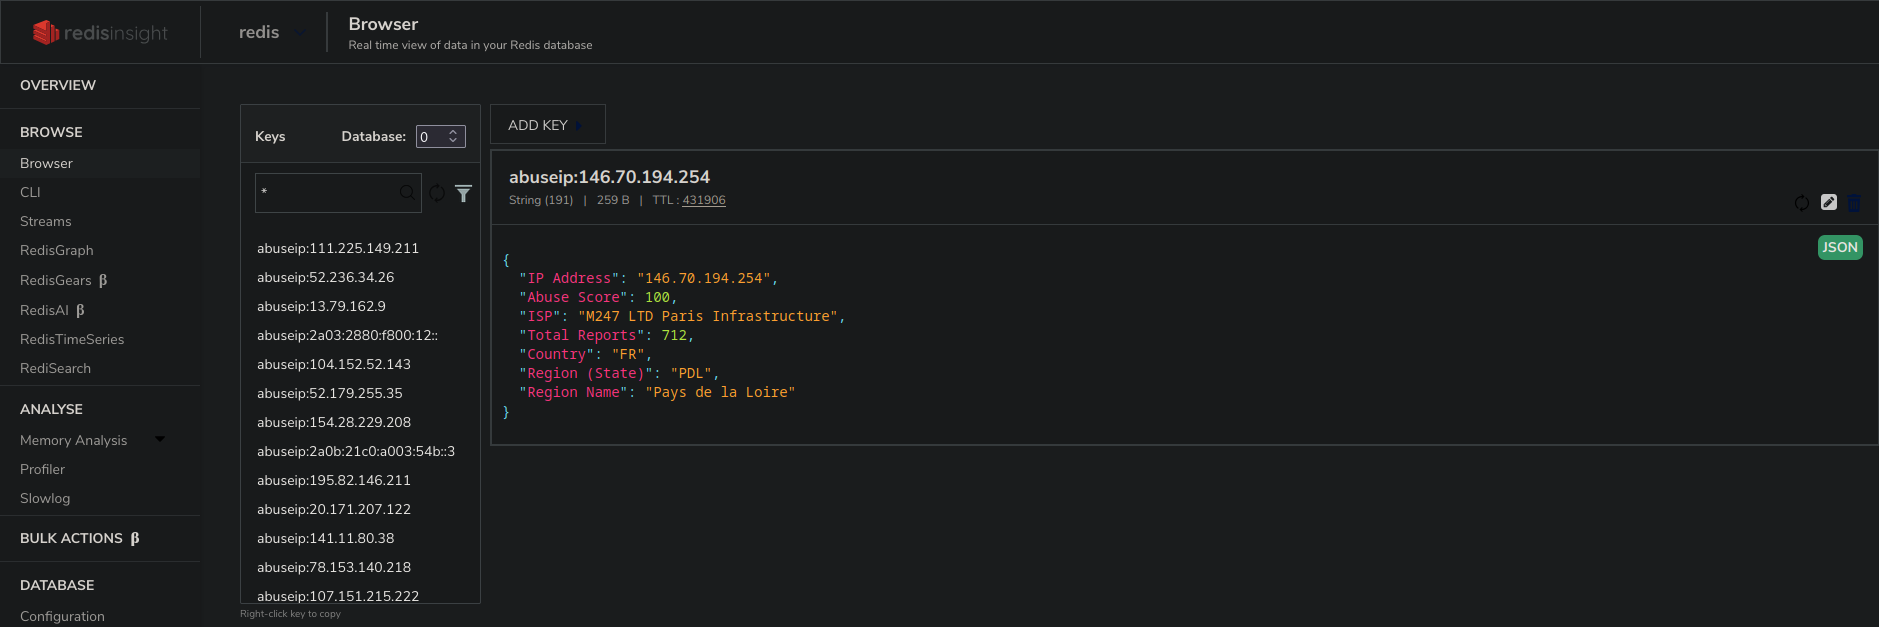Click the Region (State) value PDL
Viewport: 1879px width, 627px height.
click(x=691, y=373)
